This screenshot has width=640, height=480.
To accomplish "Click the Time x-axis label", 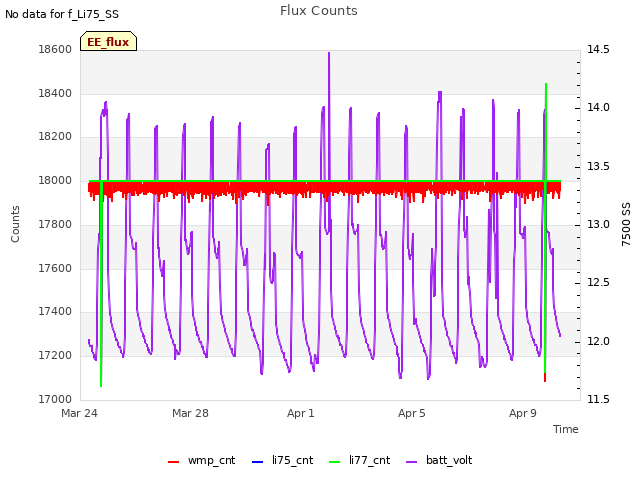I will (566, 429).
